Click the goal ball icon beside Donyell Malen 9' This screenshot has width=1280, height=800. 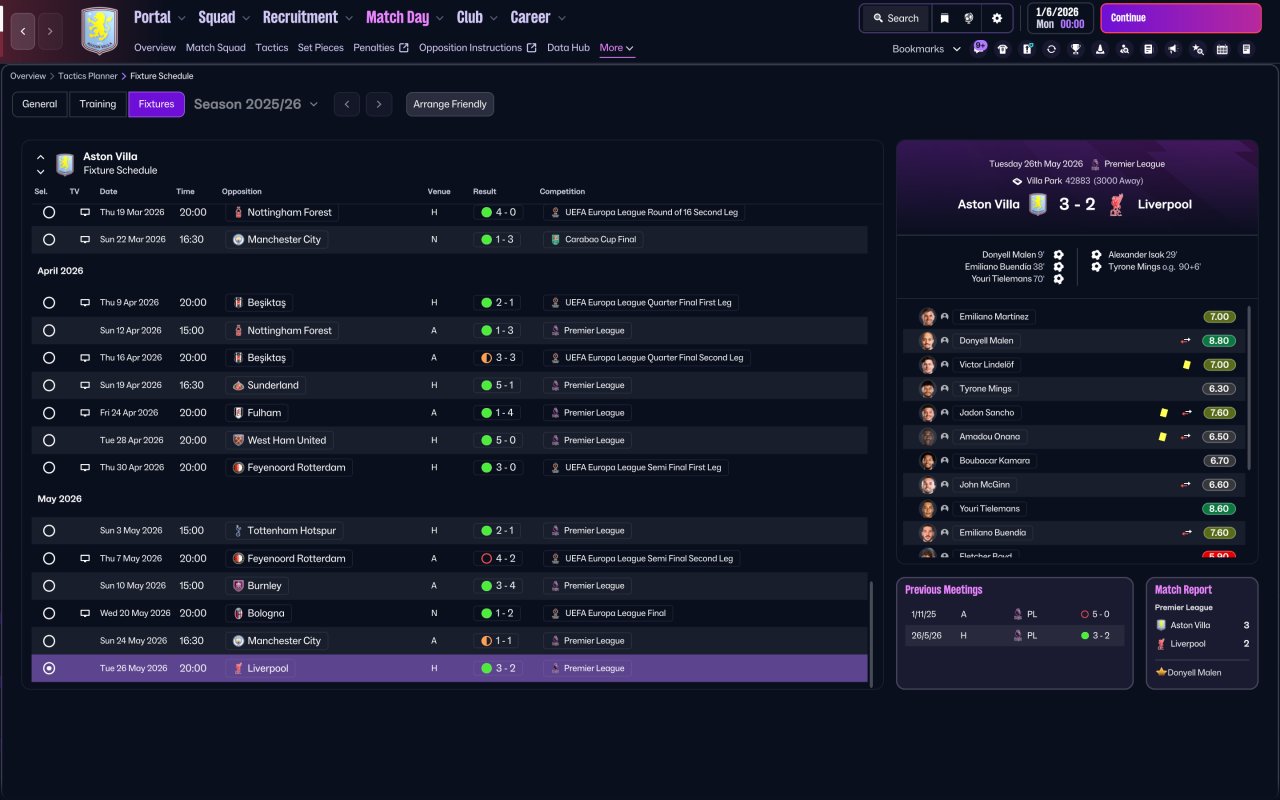[1058, 255]
